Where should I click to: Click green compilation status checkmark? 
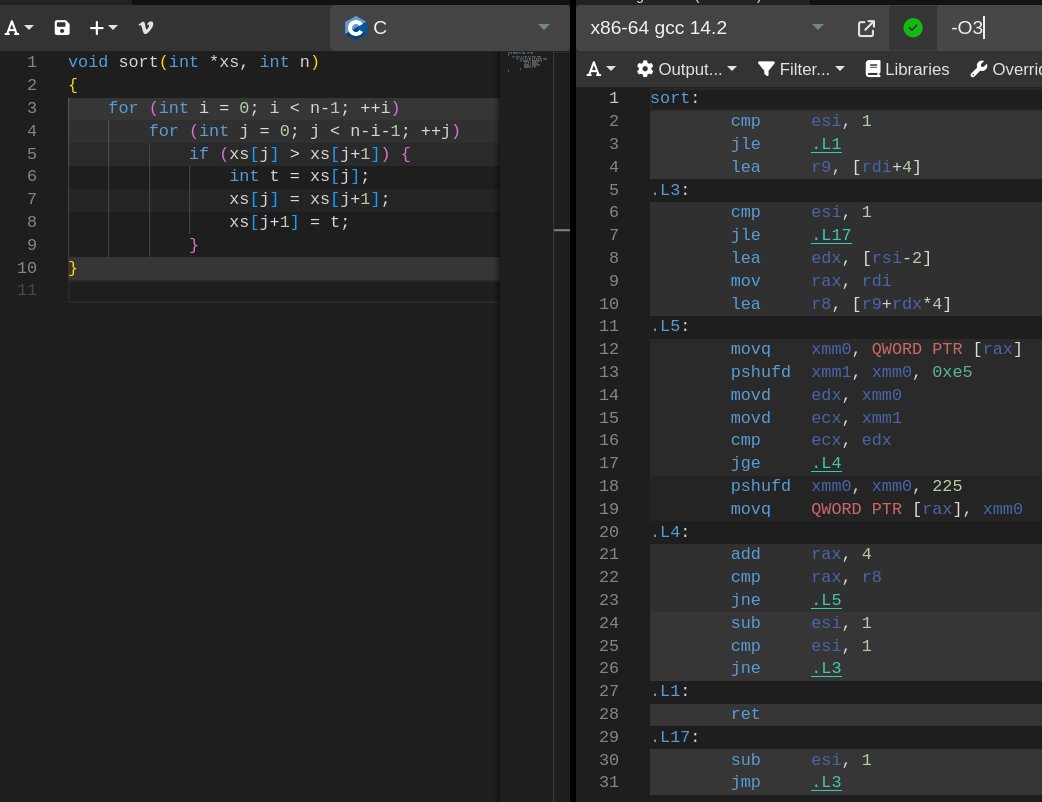click(x=913, y=28)
